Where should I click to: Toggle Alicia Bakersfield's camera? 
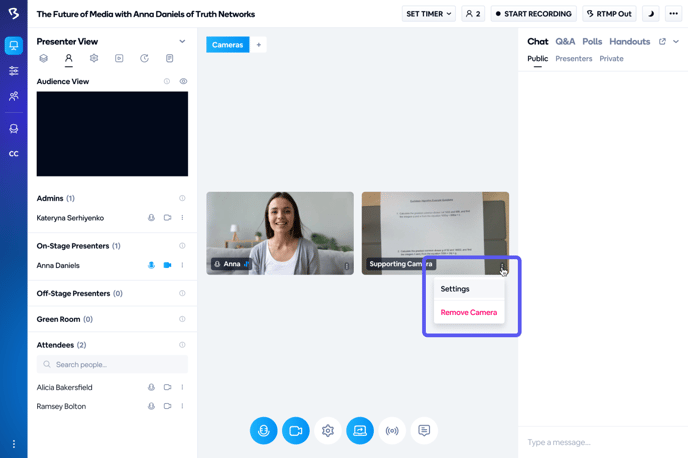[x=167, y=387]
